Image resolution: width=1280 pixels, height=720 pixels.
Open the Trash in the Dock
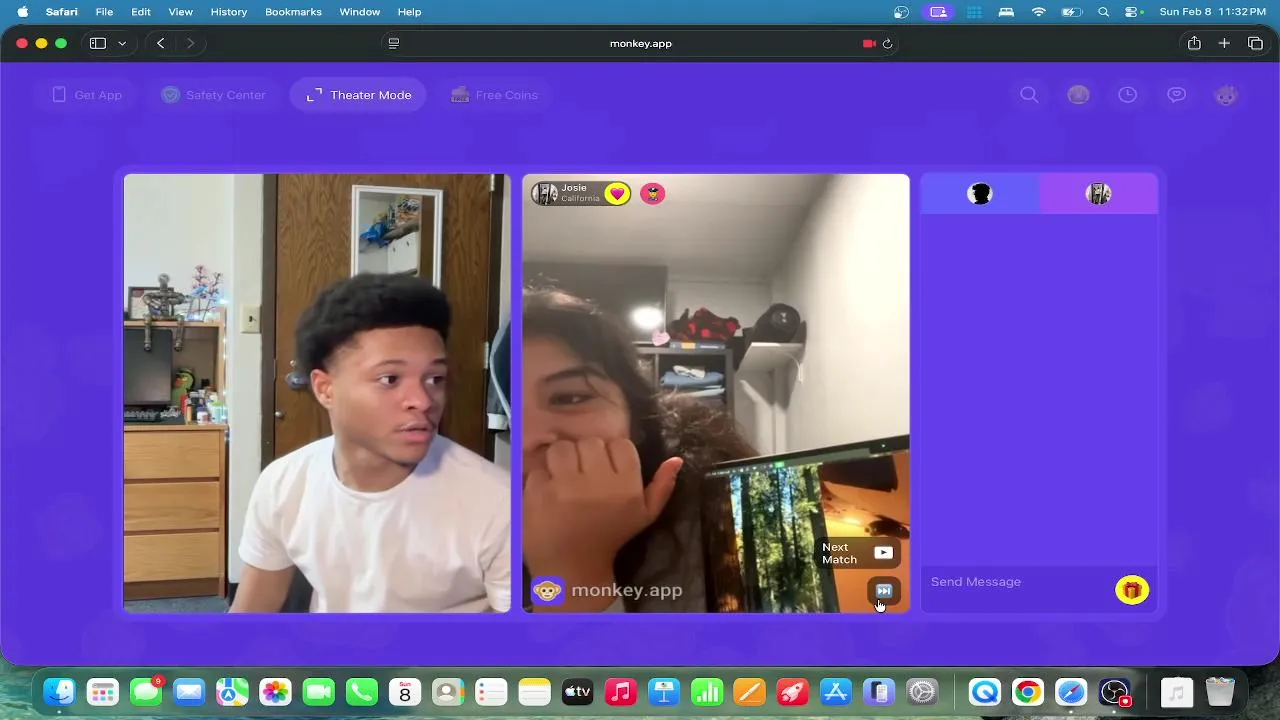[x=1220, y=692]
